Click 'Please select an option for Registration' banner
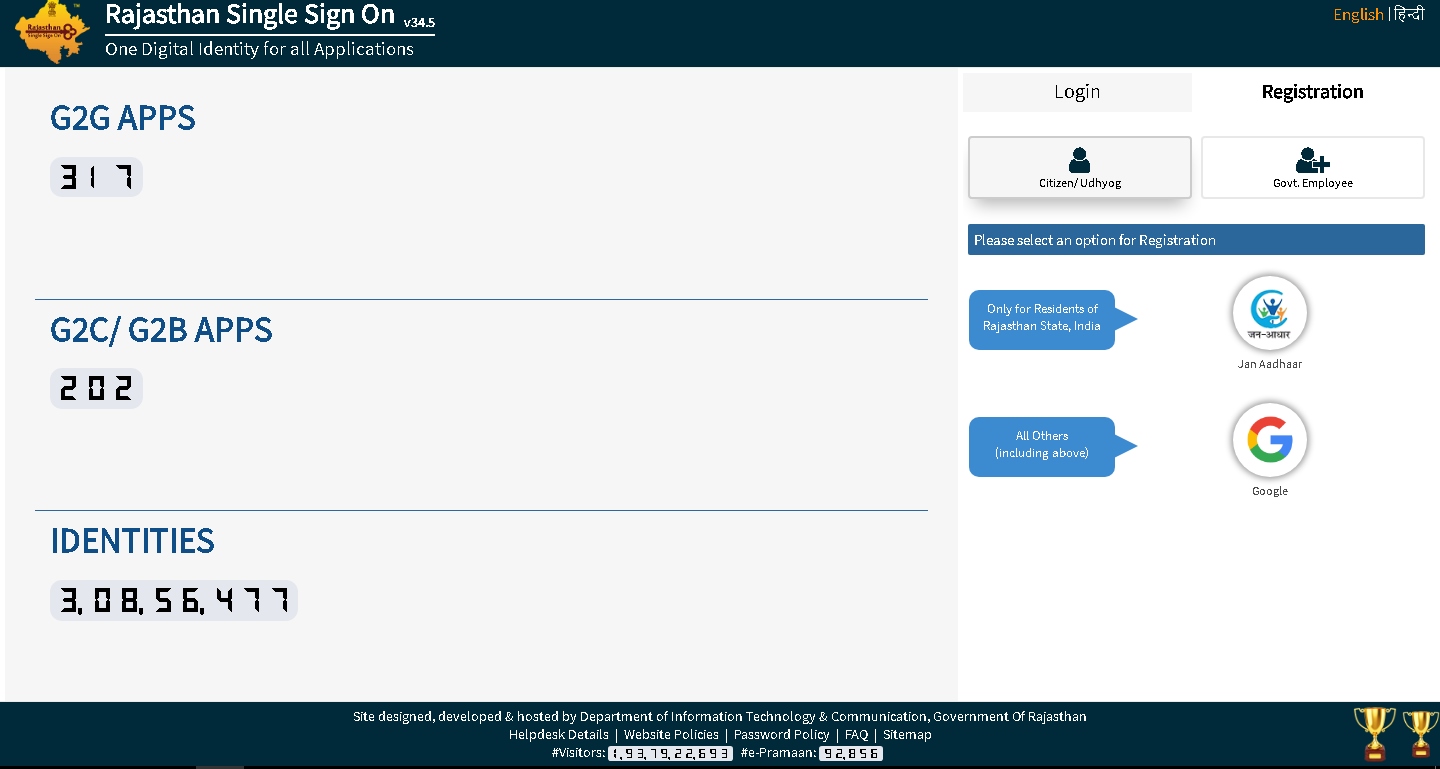Screen dimensions: 1440x769 coord(1196,240)
